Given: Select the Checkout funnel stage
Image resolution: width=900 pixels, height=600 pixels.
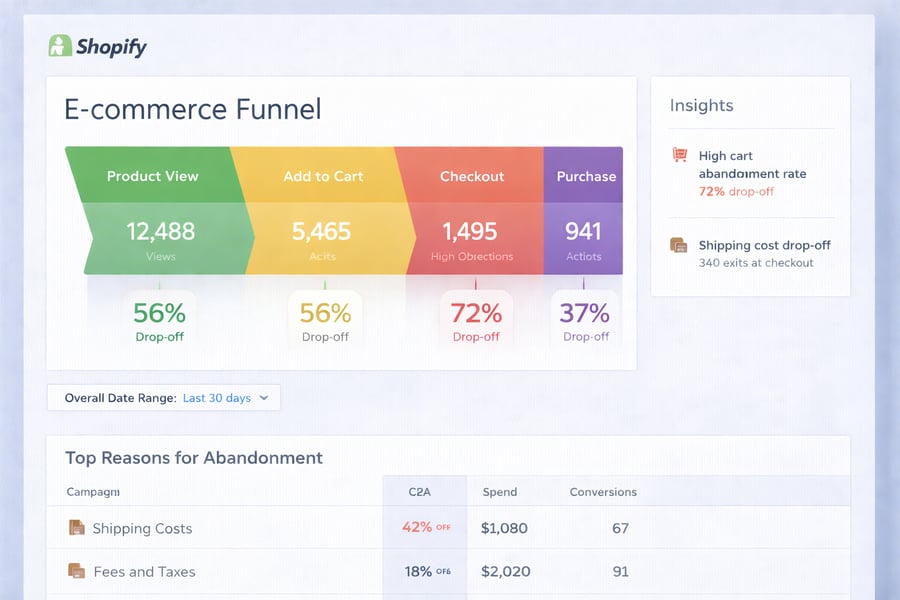Looking at the screenshot, I should tap(471, 176).
